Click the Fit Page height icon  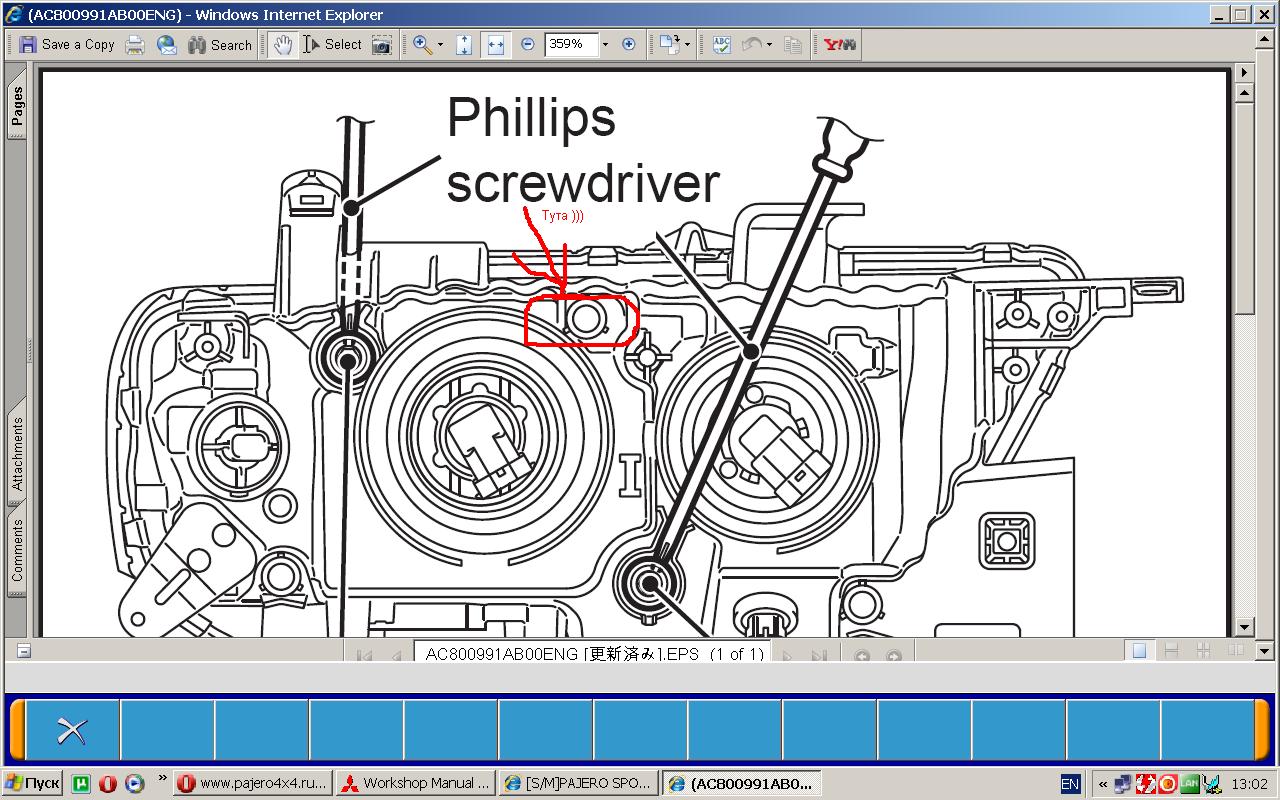click(x=464, y=44)
